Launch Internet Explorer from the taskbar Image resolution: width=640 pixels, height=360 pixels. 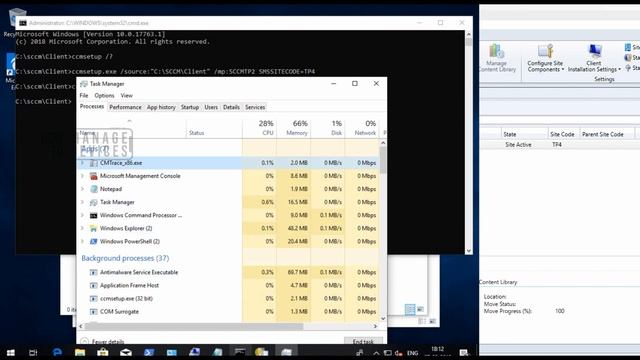pyautogui.click(x=57, y=352)
